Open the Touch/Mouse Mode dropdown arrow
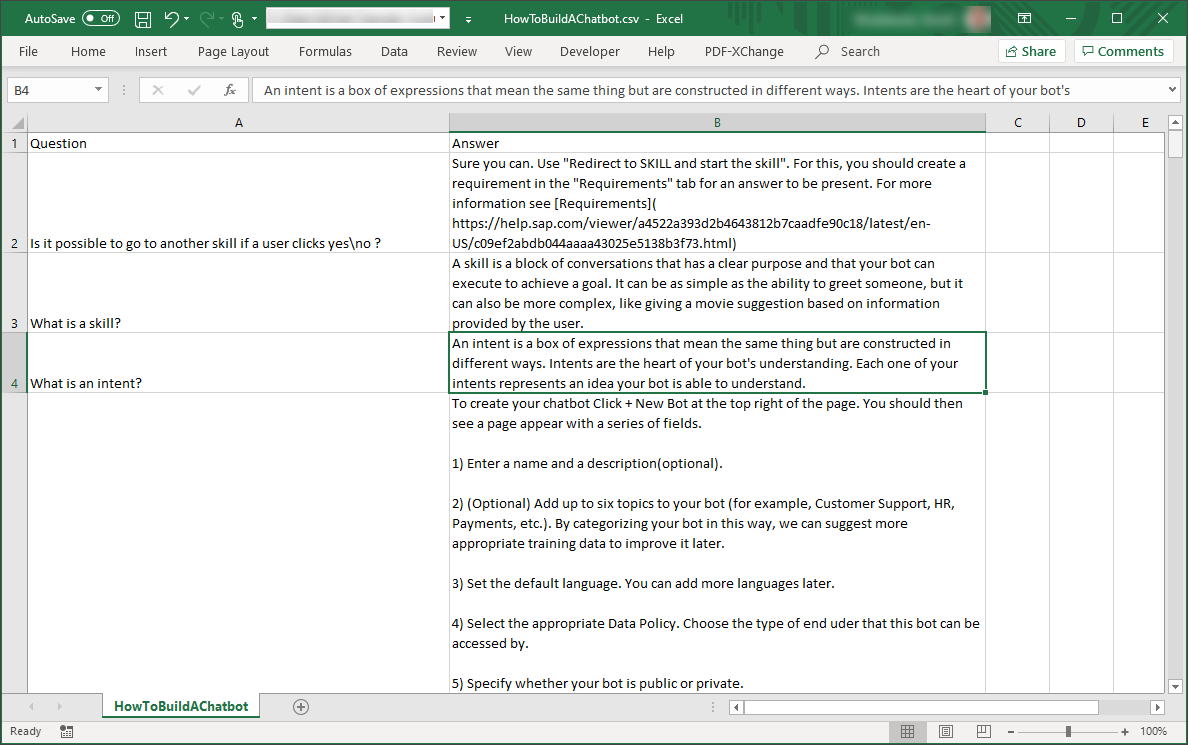The width and height of the screenshot is (1188, 745). 255,19
